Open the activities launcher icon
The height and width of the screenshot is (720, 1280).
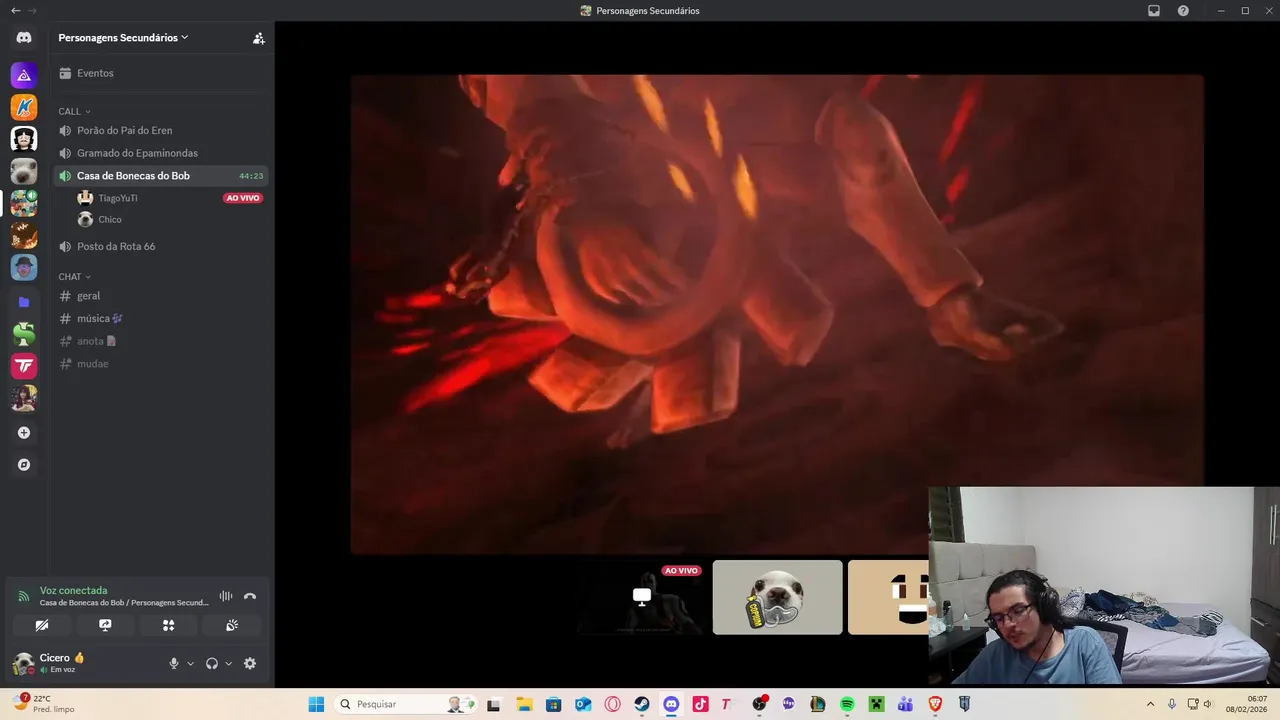coord(168,625)
